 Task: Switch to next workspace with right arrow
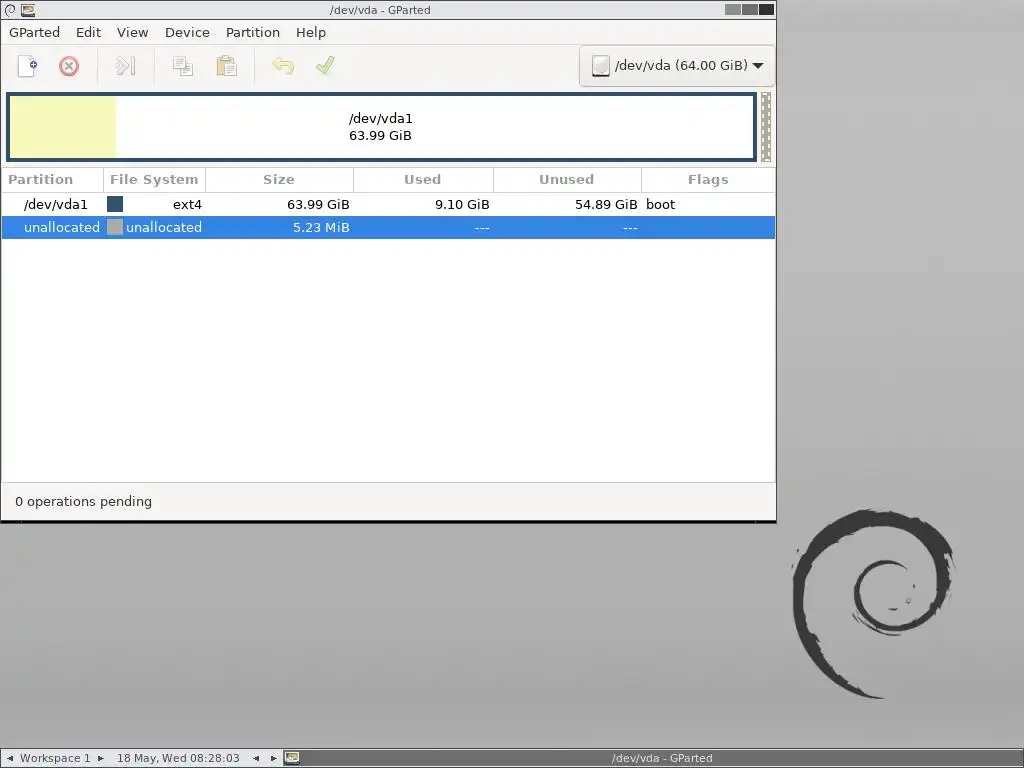(101, 758)
